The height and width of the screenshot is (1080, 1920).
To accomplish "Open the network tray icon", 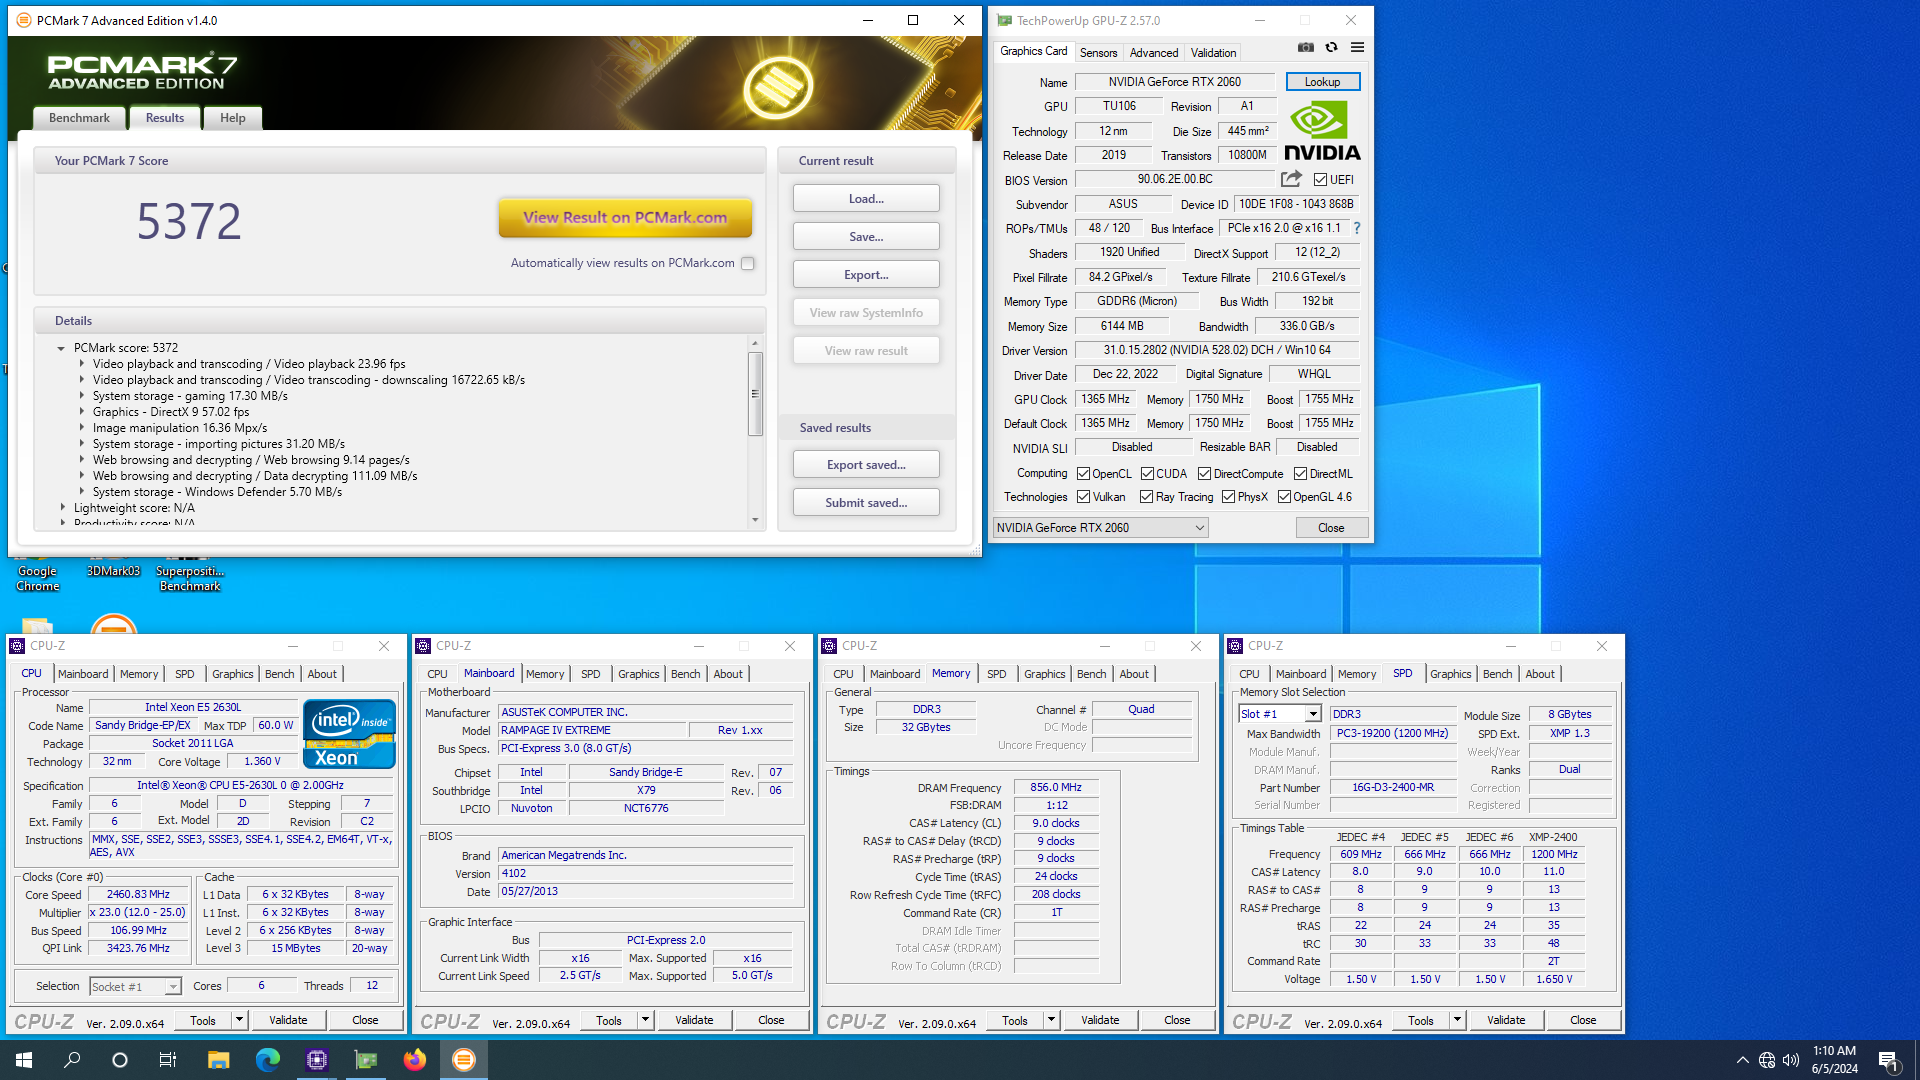I will [x=1767, y=1060].
